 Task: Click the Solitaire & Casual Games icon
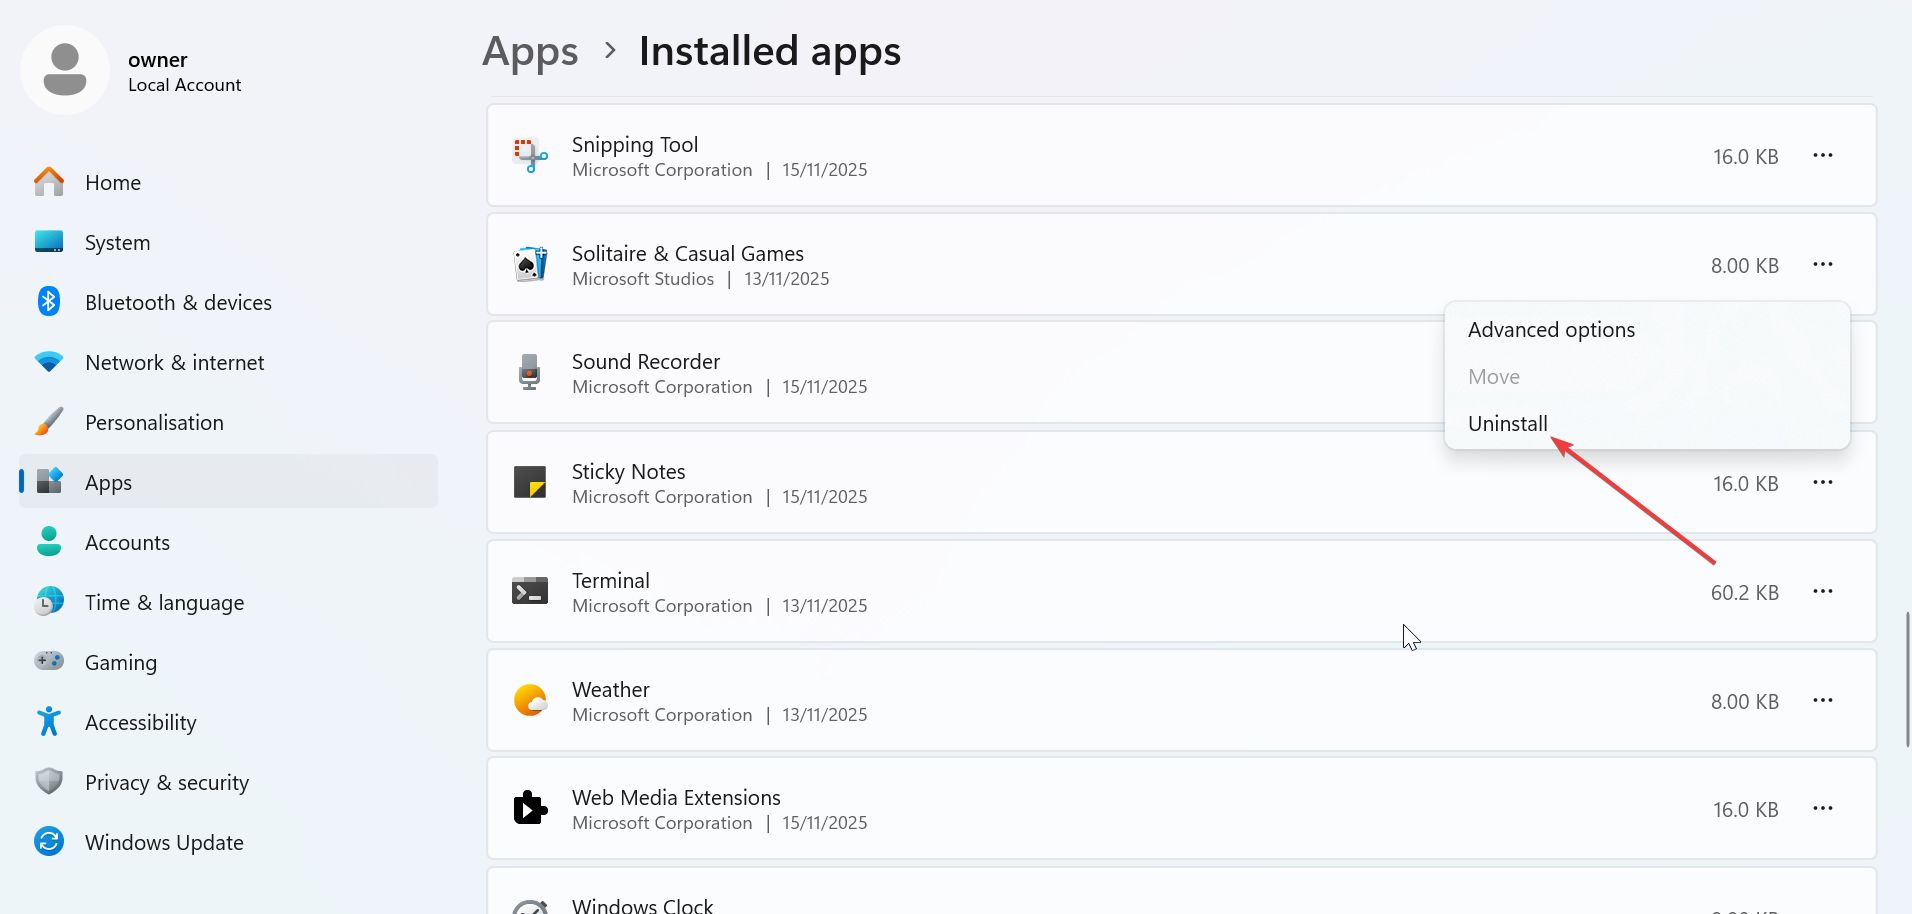click(530, 265)
